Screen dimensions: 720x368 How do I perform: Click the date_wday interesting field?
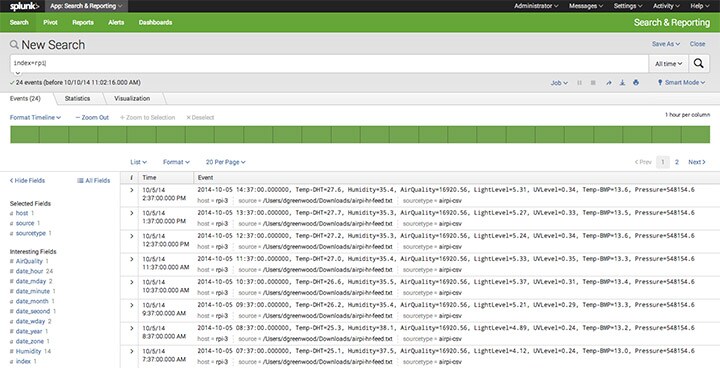point(30,322)
